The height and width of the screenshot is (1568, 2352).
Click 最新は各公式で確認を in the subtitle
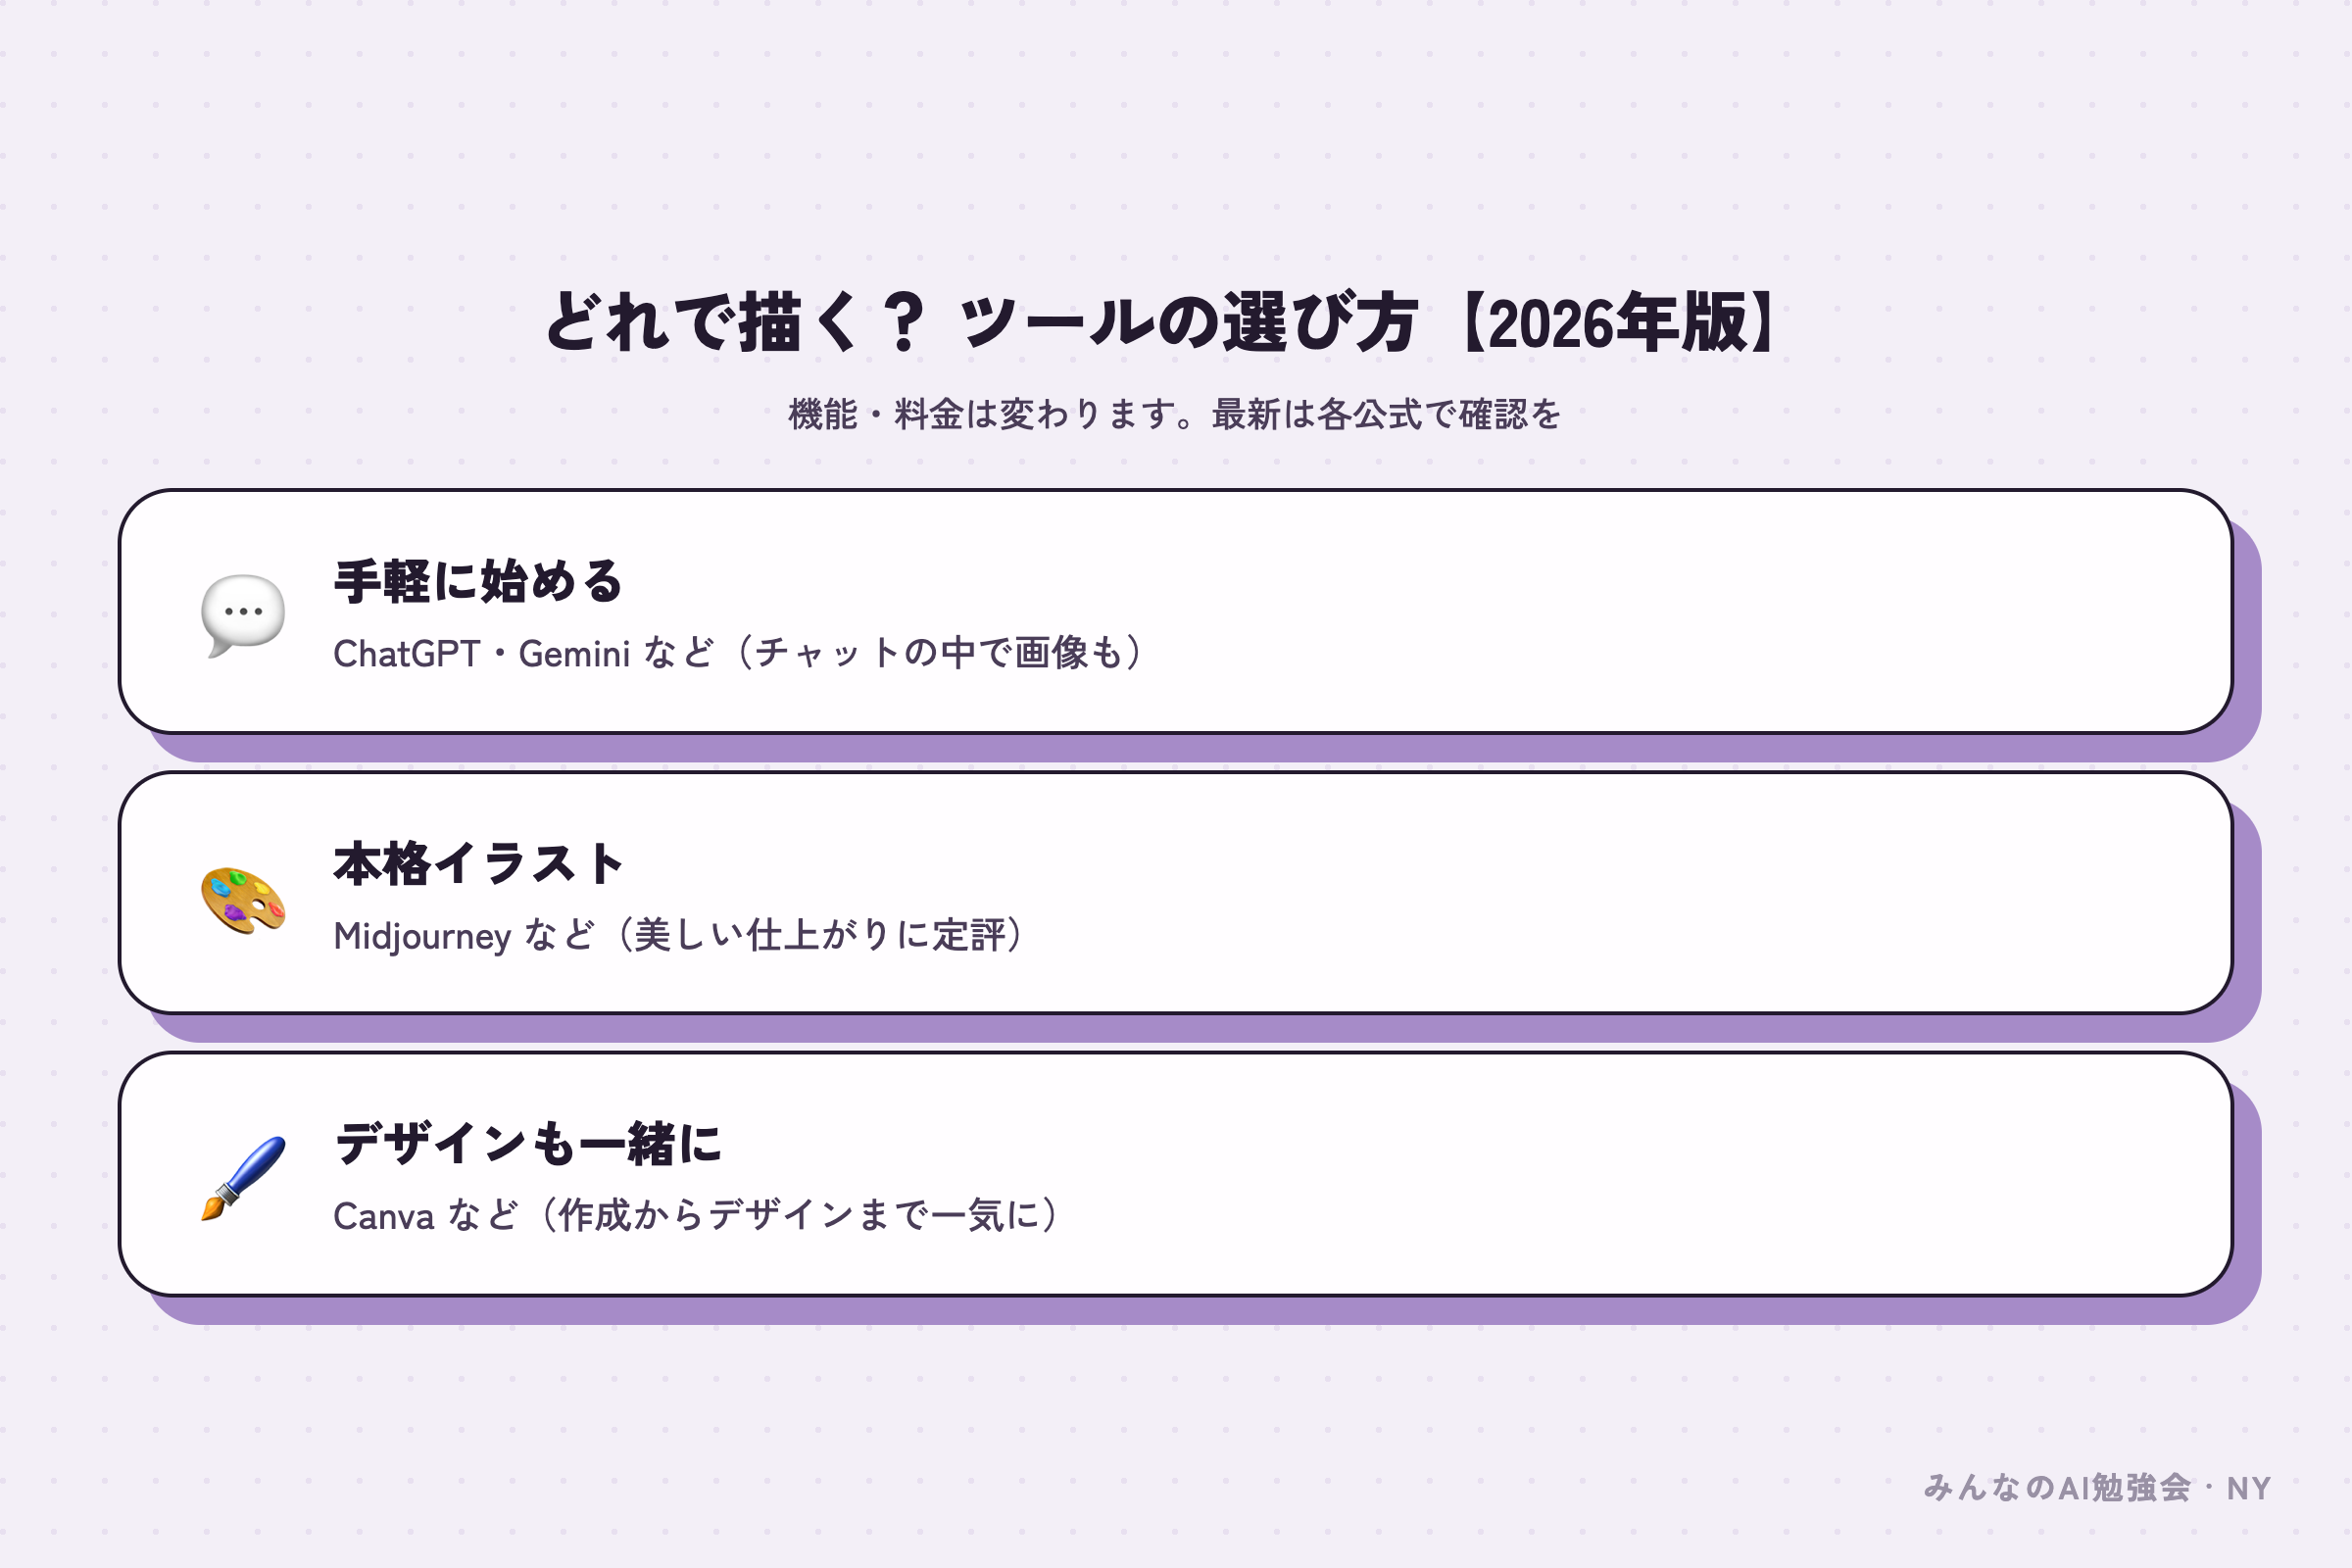point(1386,413)
